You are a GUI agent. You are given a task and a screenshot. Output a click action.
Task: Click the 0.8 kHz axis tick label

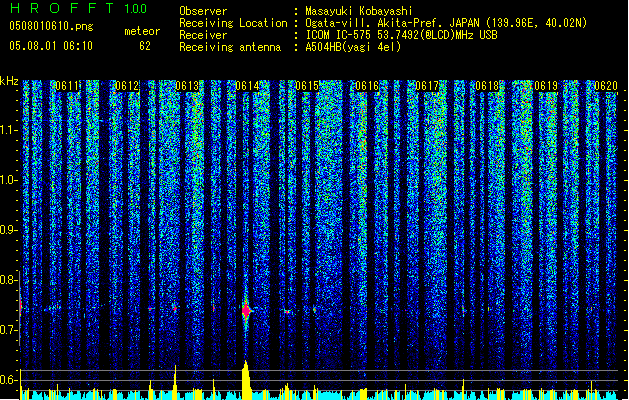tap(9, 280)
